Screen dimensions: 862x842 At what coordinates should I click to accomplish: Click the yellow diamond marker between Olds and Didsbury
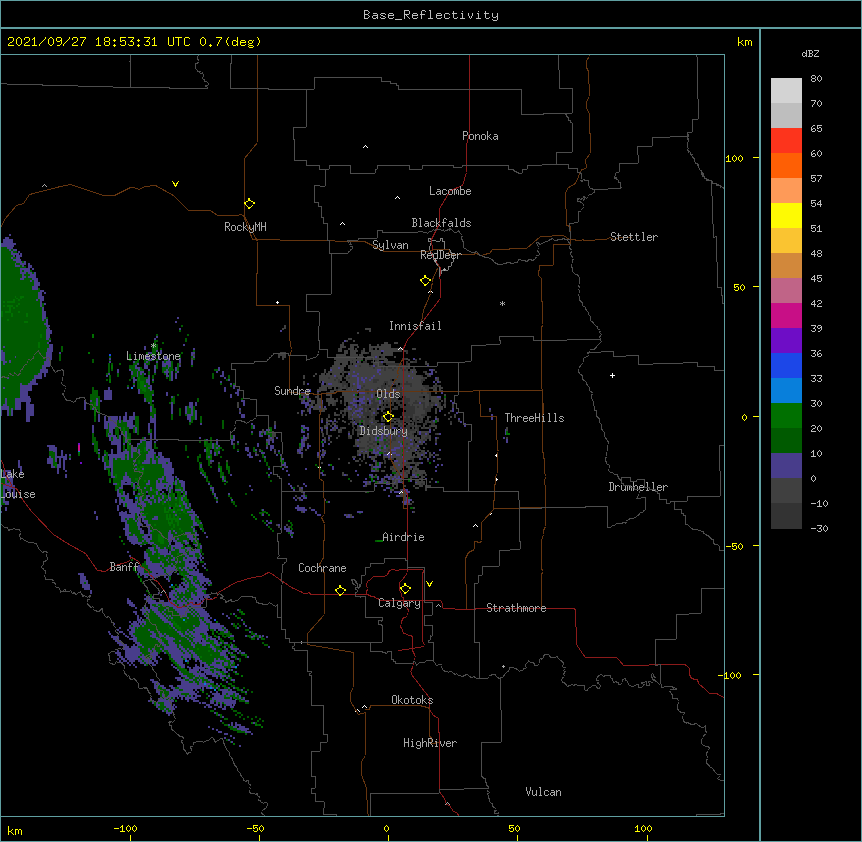(x=388, y=416)
